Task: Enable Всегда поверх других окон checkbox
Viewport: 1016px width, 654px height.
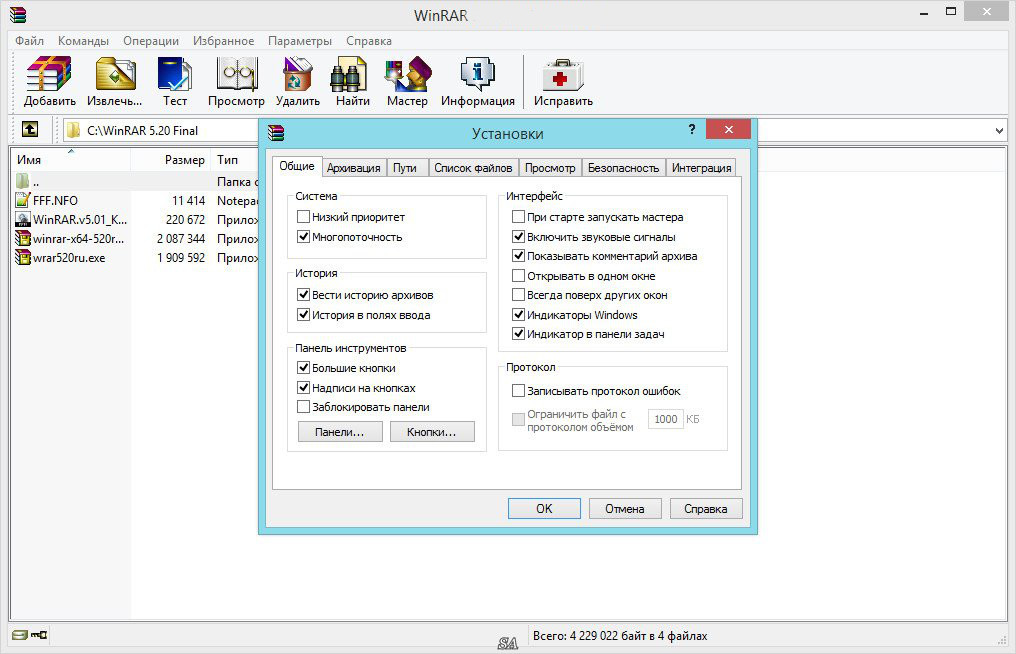Action: [518, 295]
